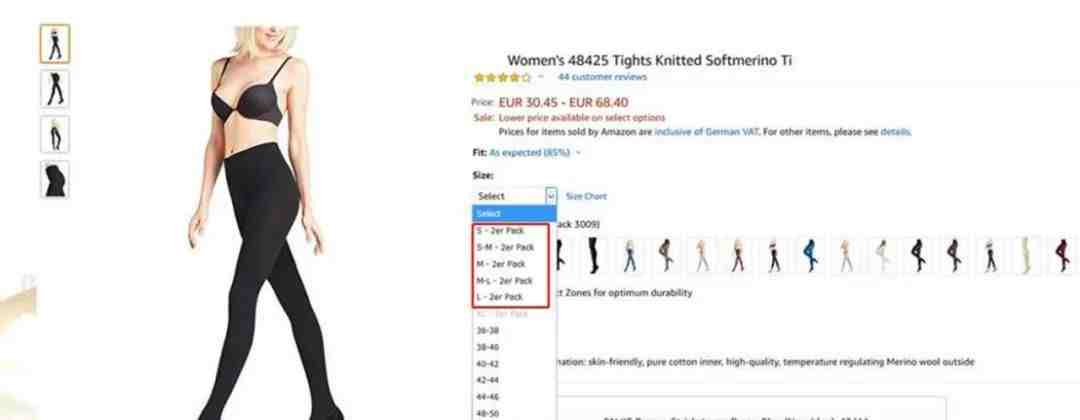The width and height of the screenshot is (1080, 420).
Task: Expand the rating dropdown arrow beside stars
Action: click(x=541, y=78)
